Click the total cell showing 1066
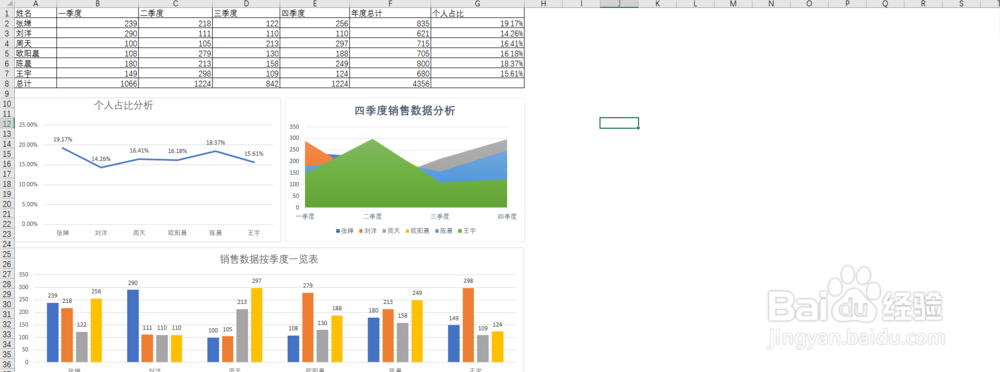The image size is (1000, 372). click(x=97, y=83)
